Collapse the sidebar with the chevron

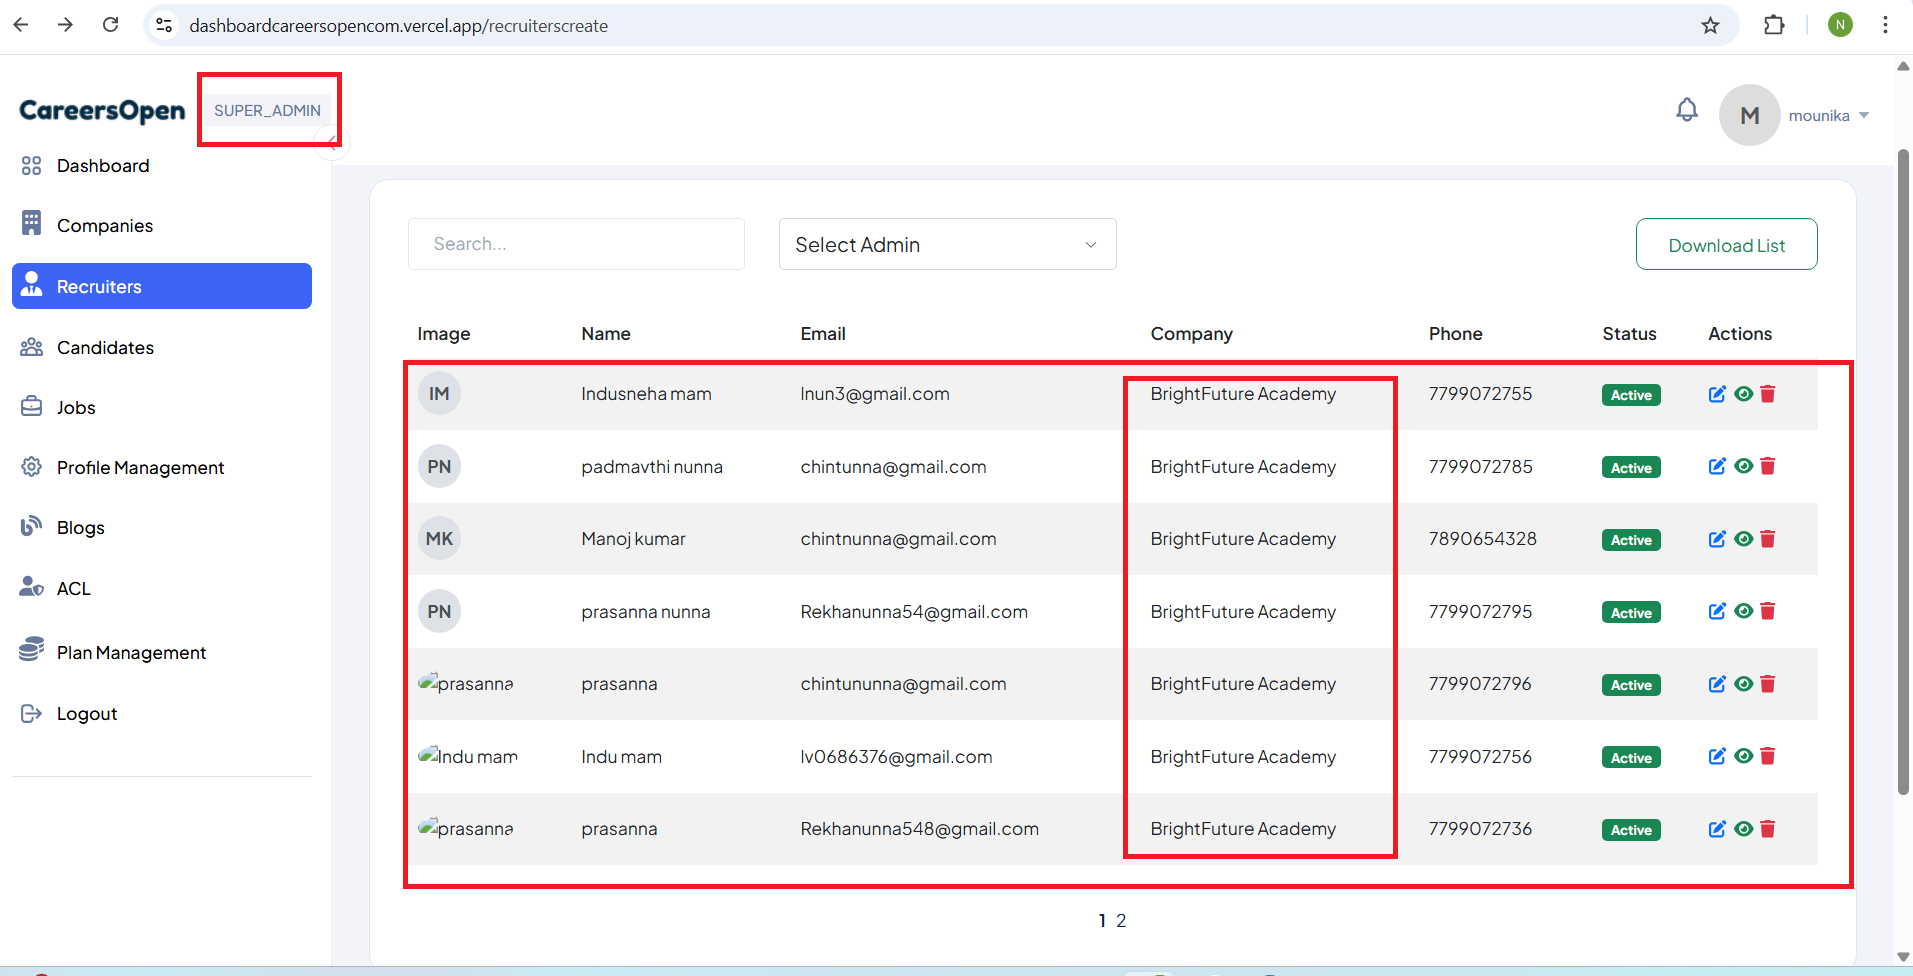tap(332, 144)
